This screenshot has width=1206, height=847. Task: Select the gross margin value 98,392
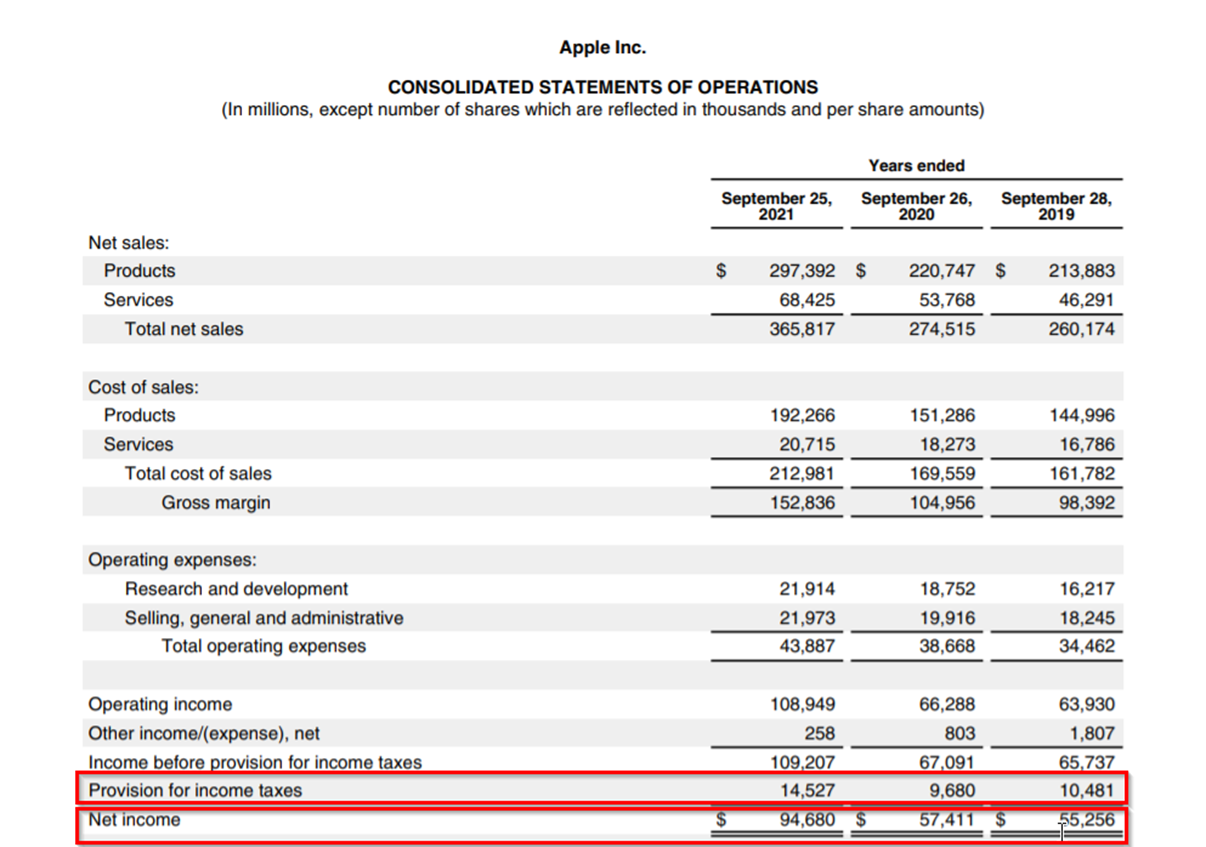pos(1086,503)
